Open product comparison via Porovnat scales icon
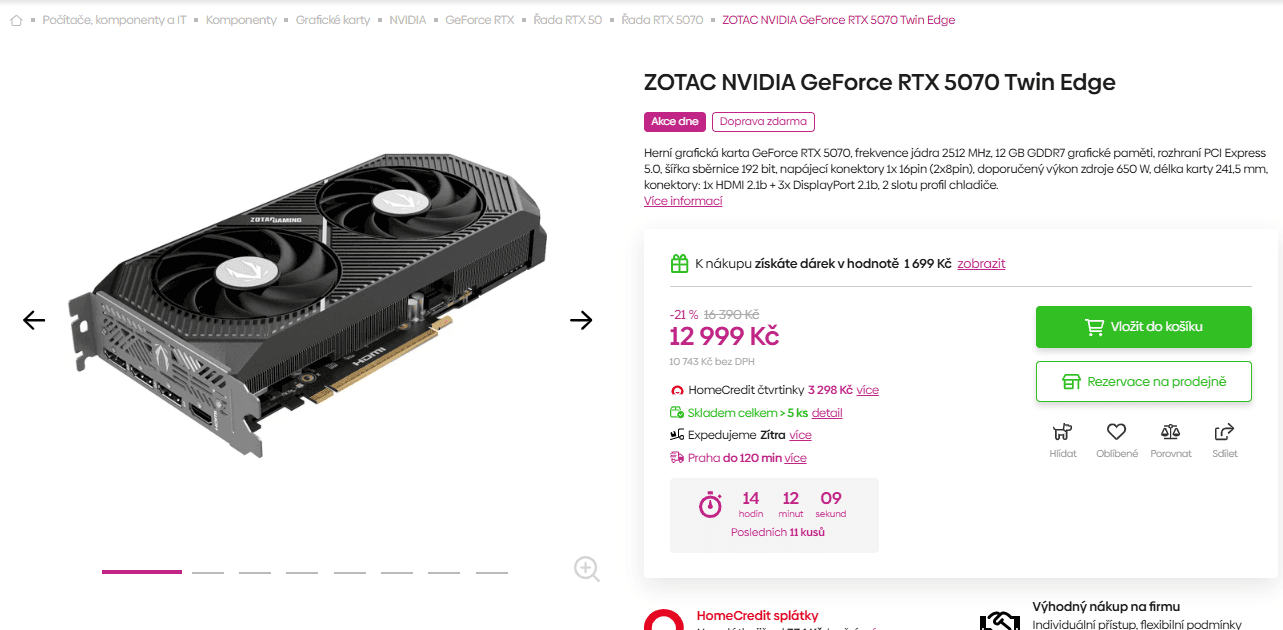The width and height of the screenshot is (1283, 630). 1170,431
